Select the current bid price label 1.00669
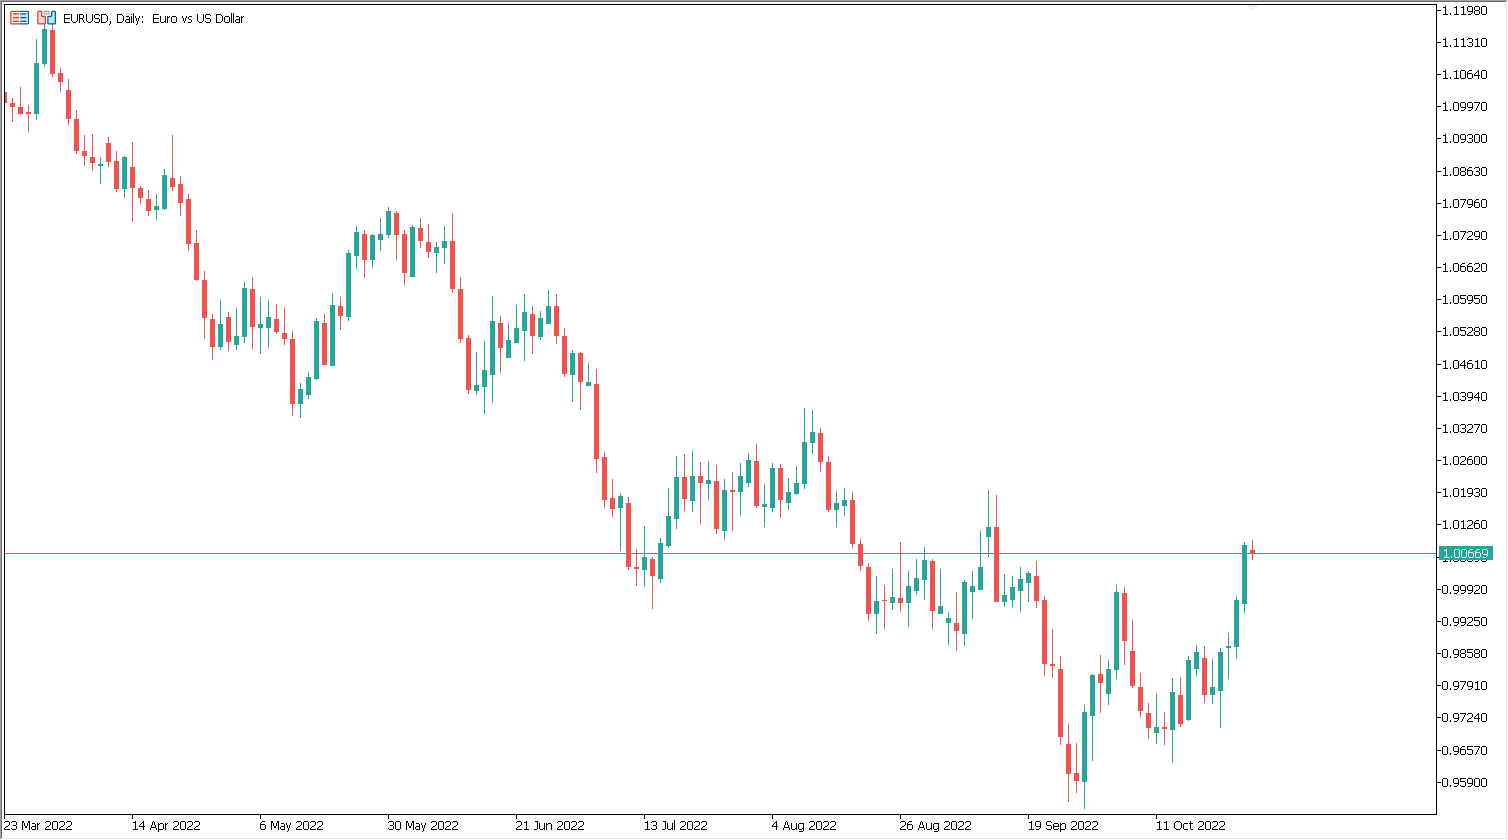The width and height of the screenshot is (1508, 840). click(1465, 553)
